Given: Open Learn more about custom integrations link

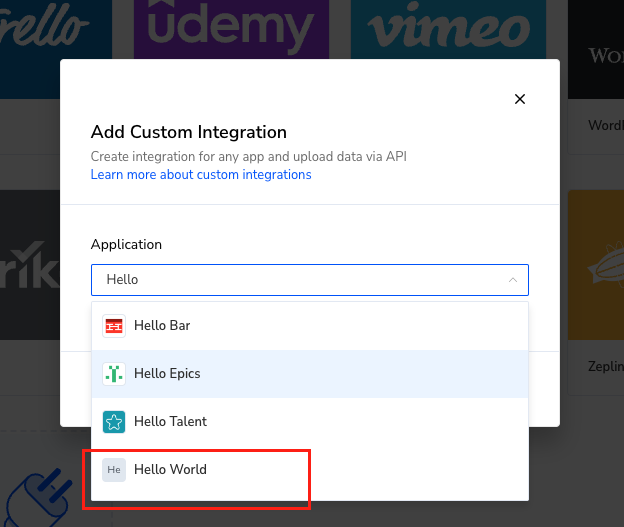Looking at the screenshot, I should 201,175.
